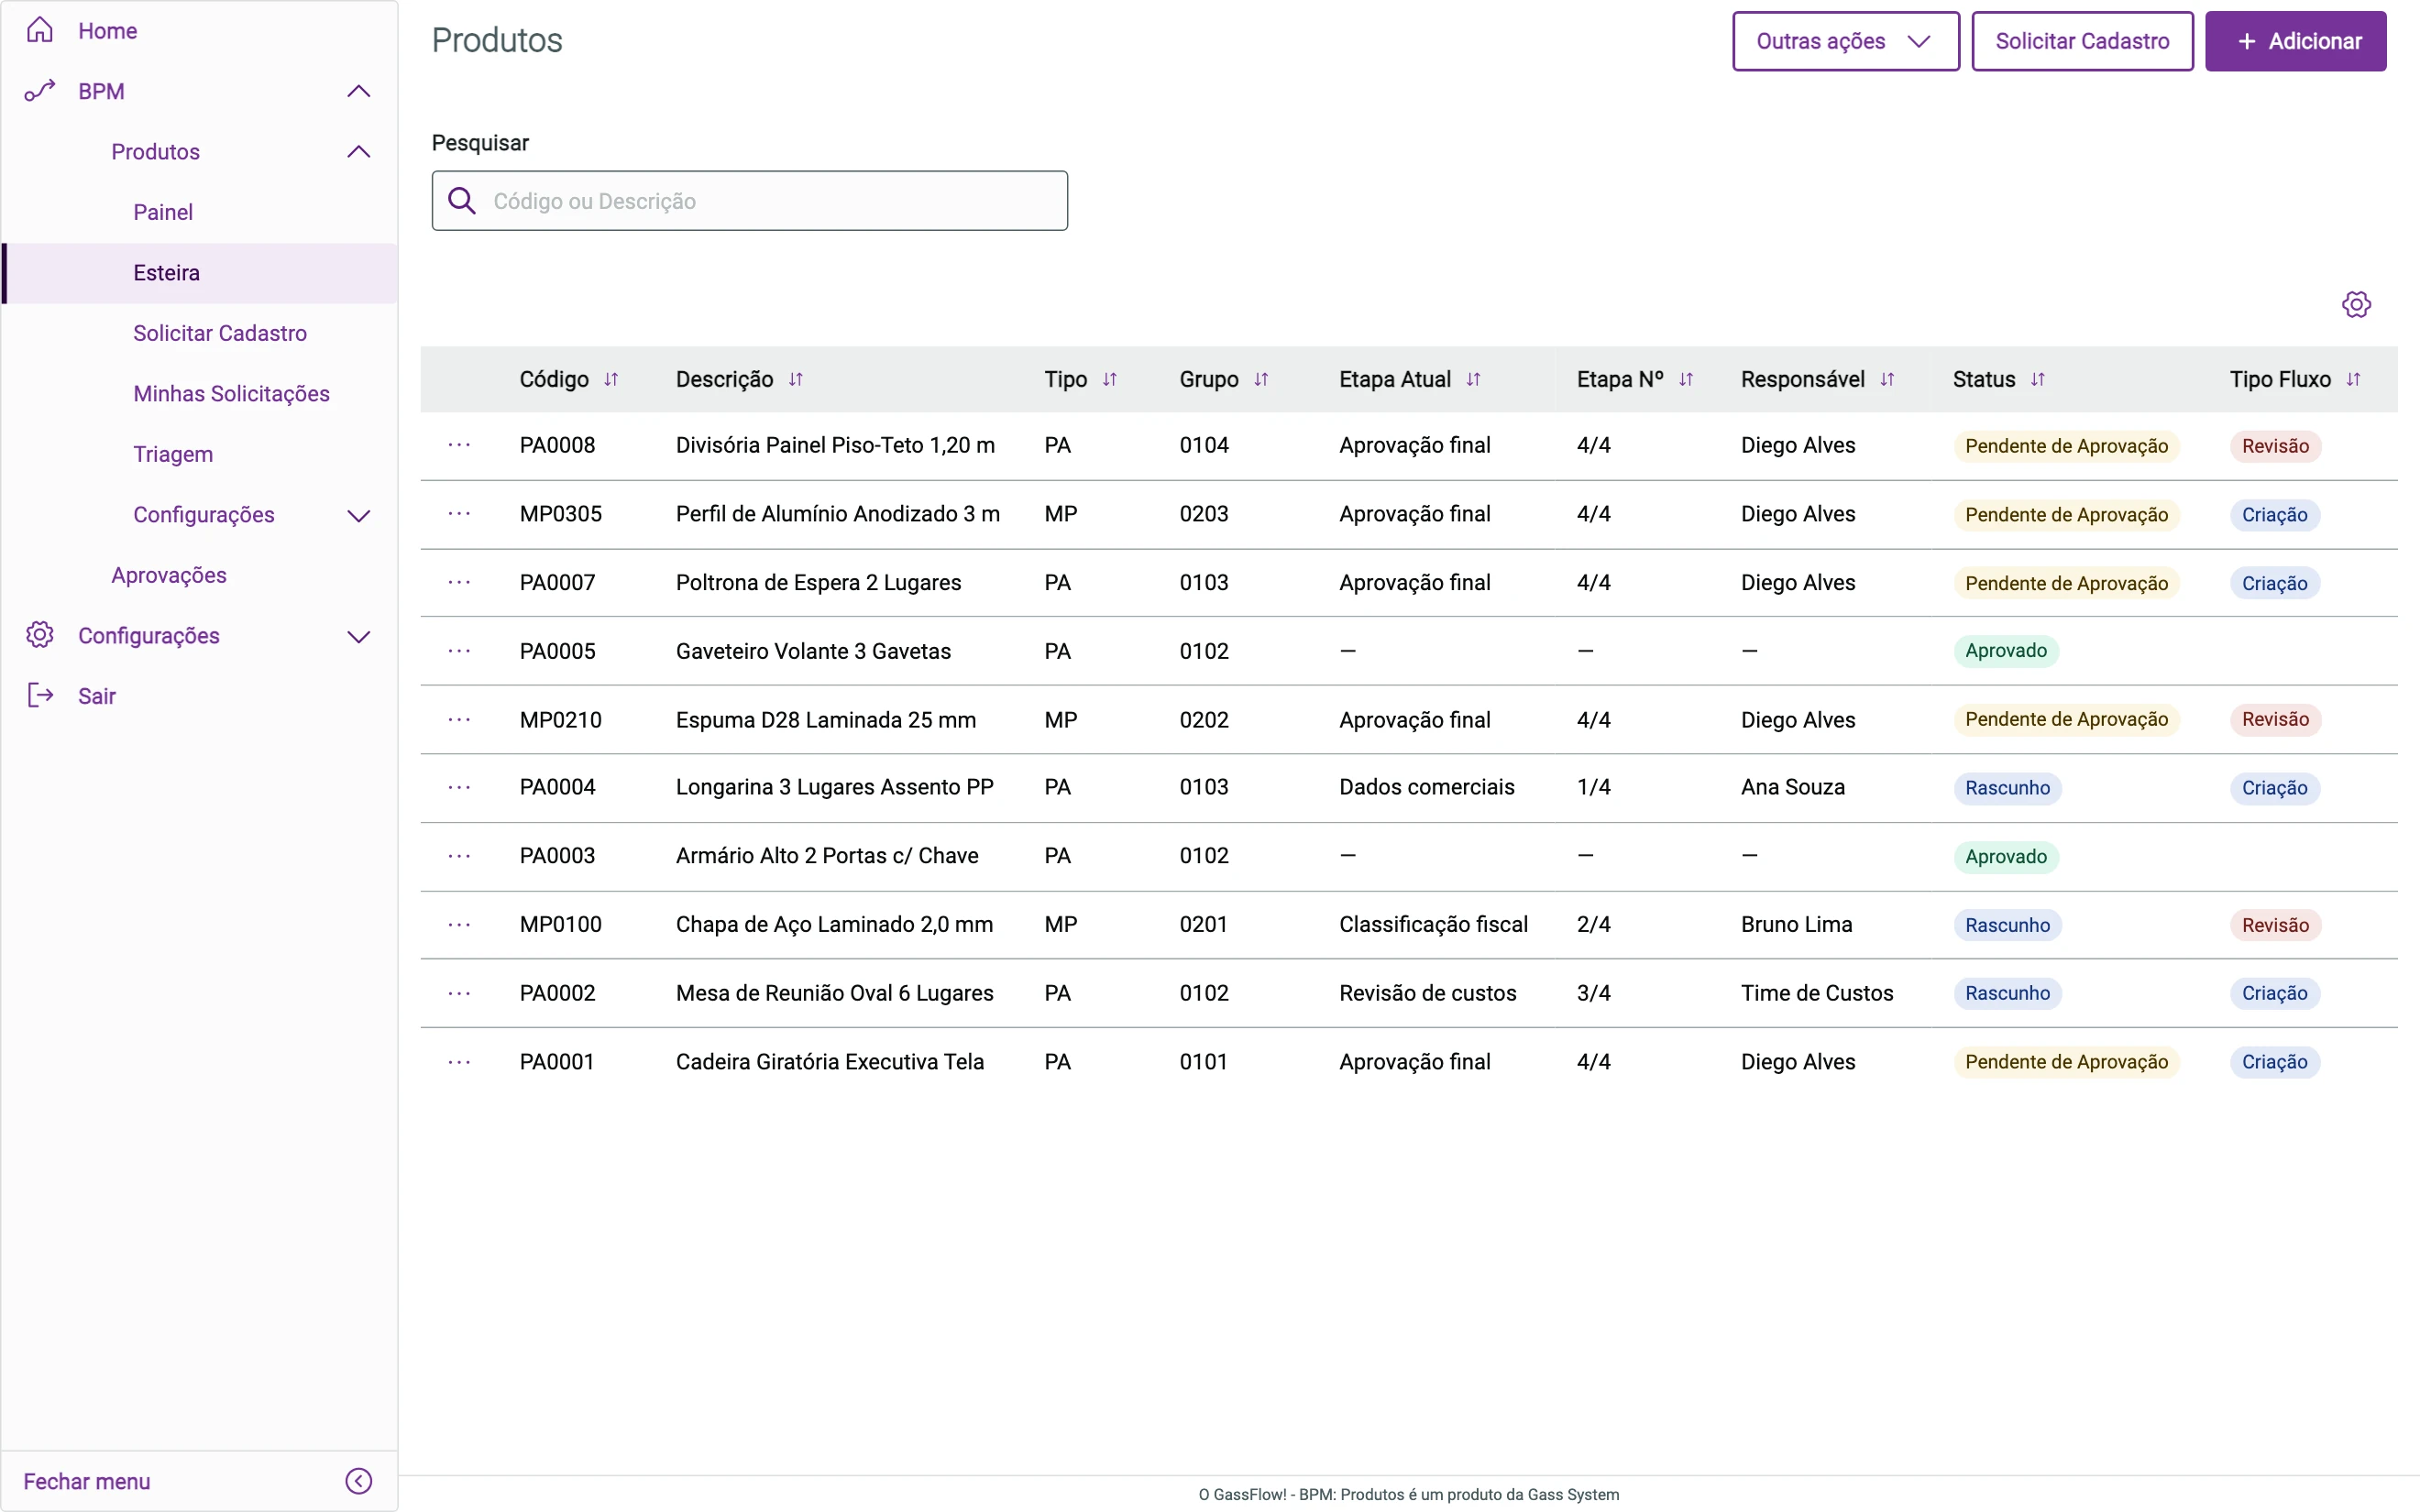Open Solicitar Cadastro sidebar link
Screen dimensions: 2420x1512
click(220, 333)
